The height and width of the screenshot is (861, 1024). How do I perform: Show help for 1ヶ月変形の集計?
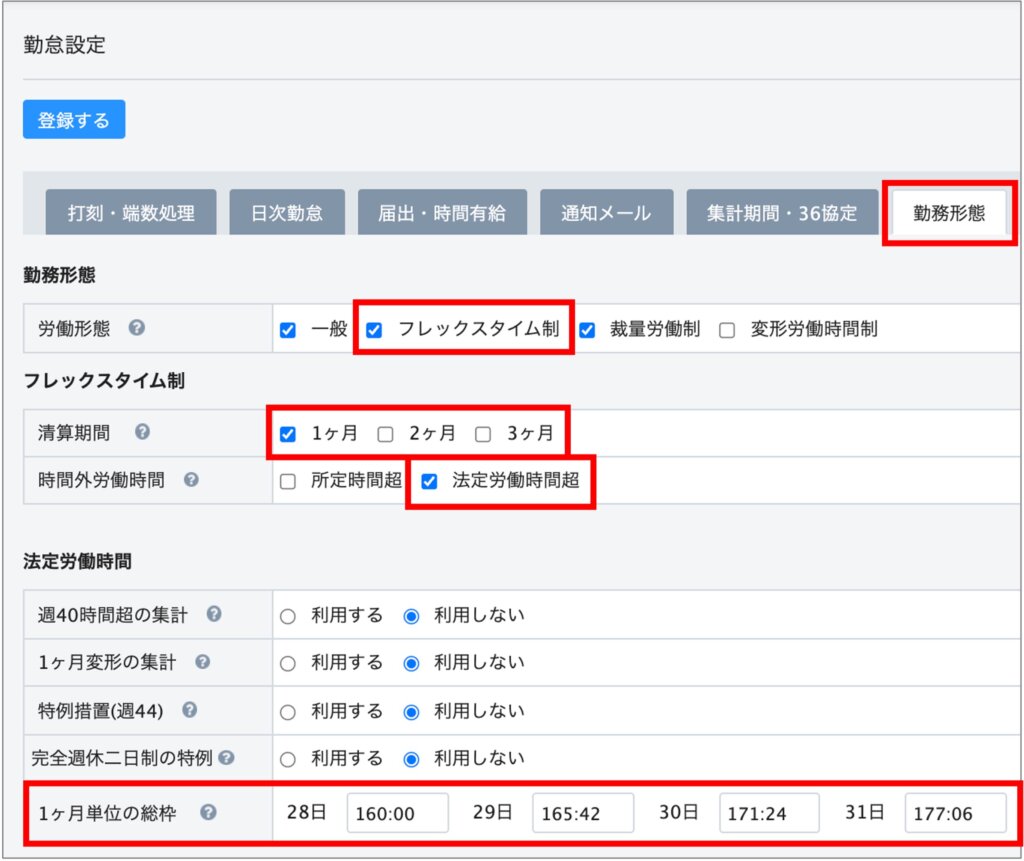point(203,662)
